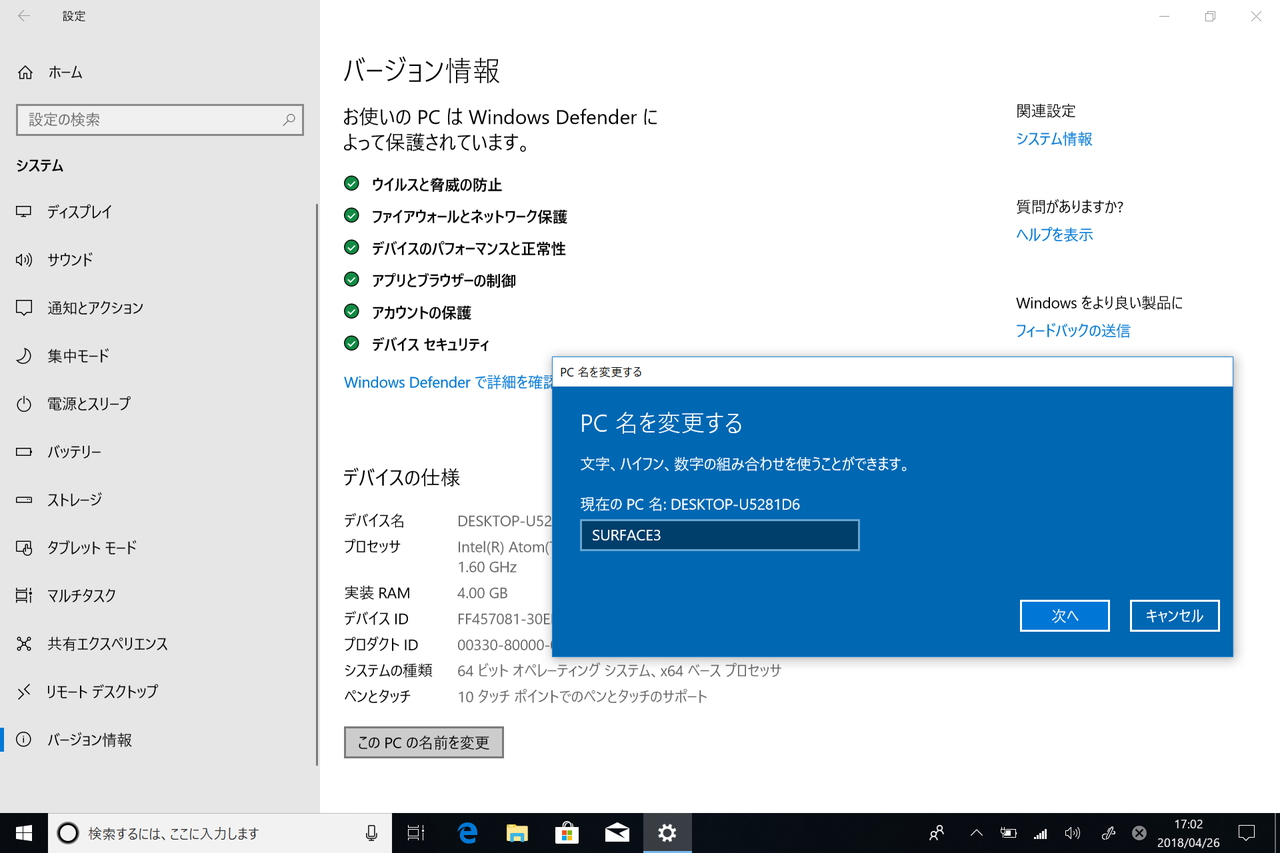The height and width of the screenshot is (853, 1280).
Task: Click the 4.00 GB RAM value
Action: [483, 593]
